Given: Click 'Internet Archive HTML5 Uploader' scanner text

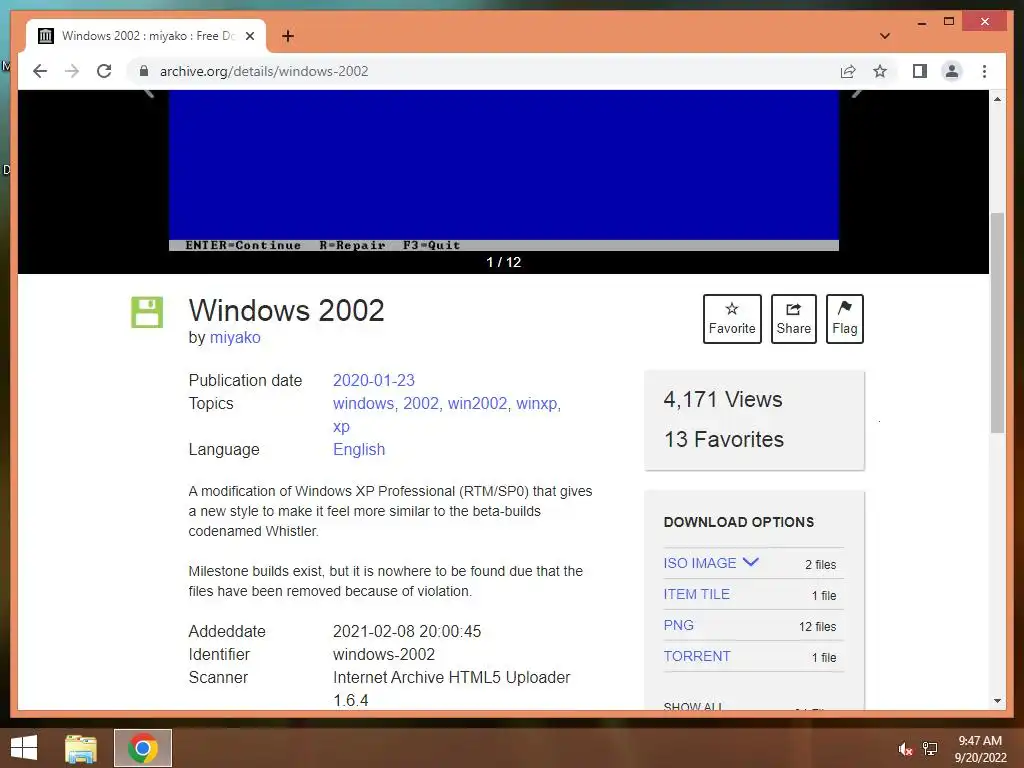Looking at the screenshot, I should click(452, 677).
